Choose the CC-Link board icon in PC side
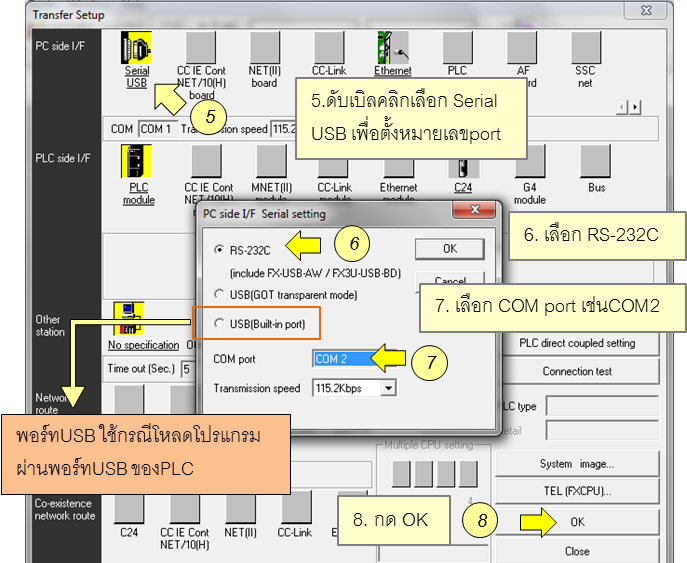Image resolution: width=687 pixels, height=563 pixels. point(329,48)
